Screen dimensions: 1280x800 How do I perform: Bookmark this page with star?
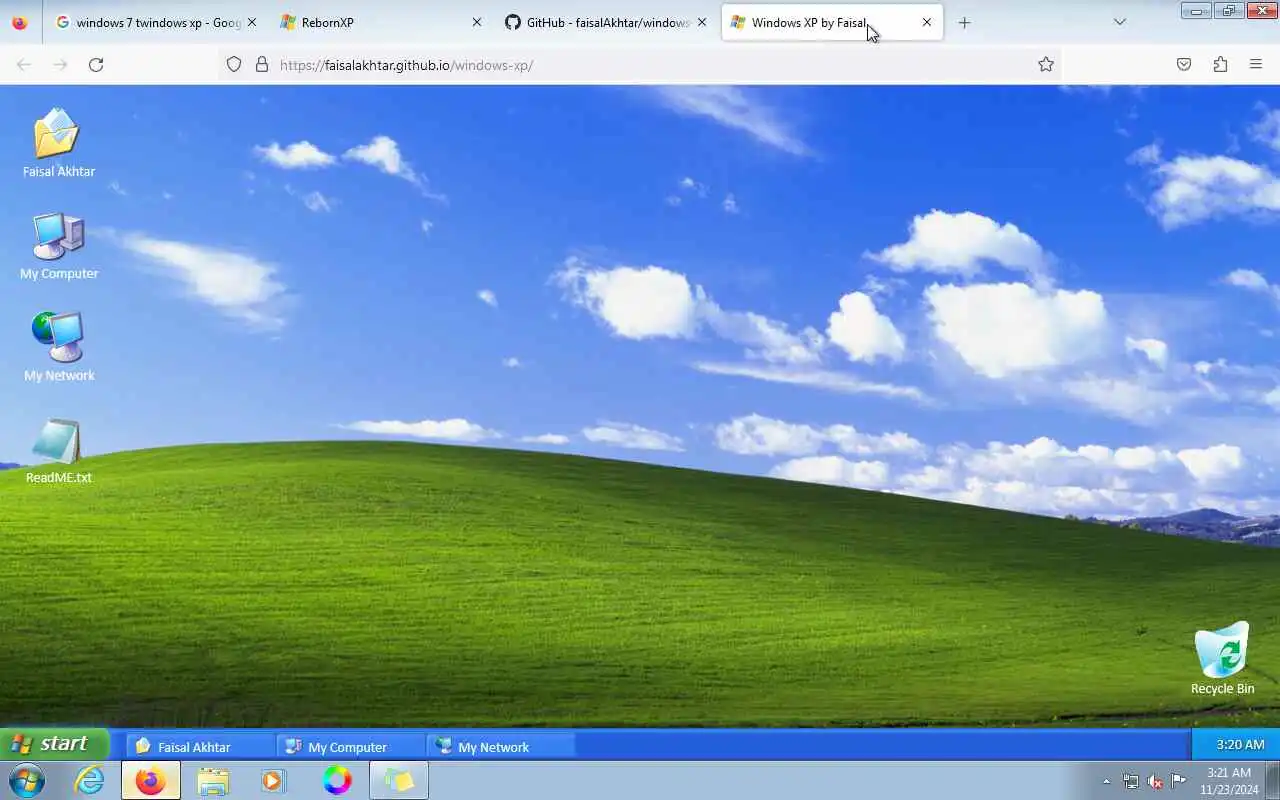[x=1046, y=65]
